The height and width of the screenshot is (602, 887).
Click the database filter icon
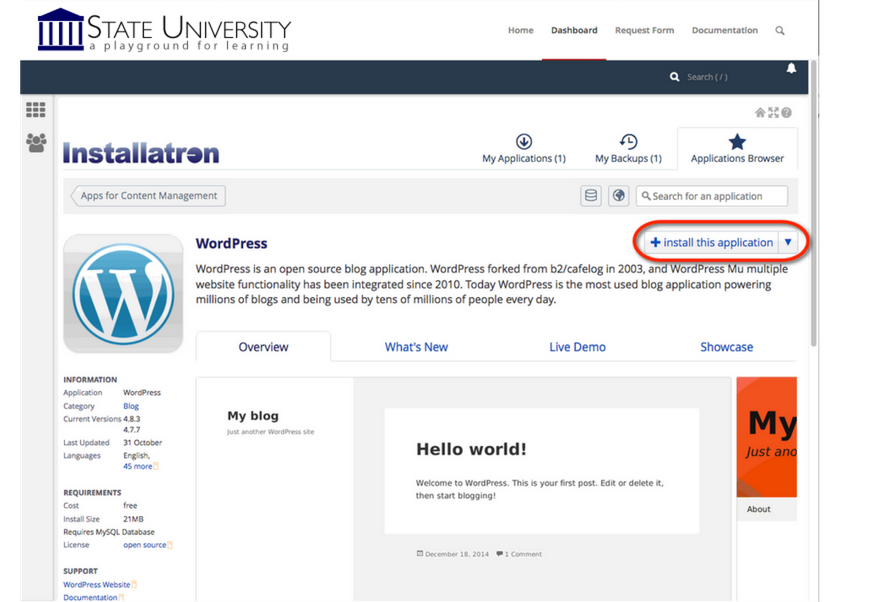[x=591, y=196]
